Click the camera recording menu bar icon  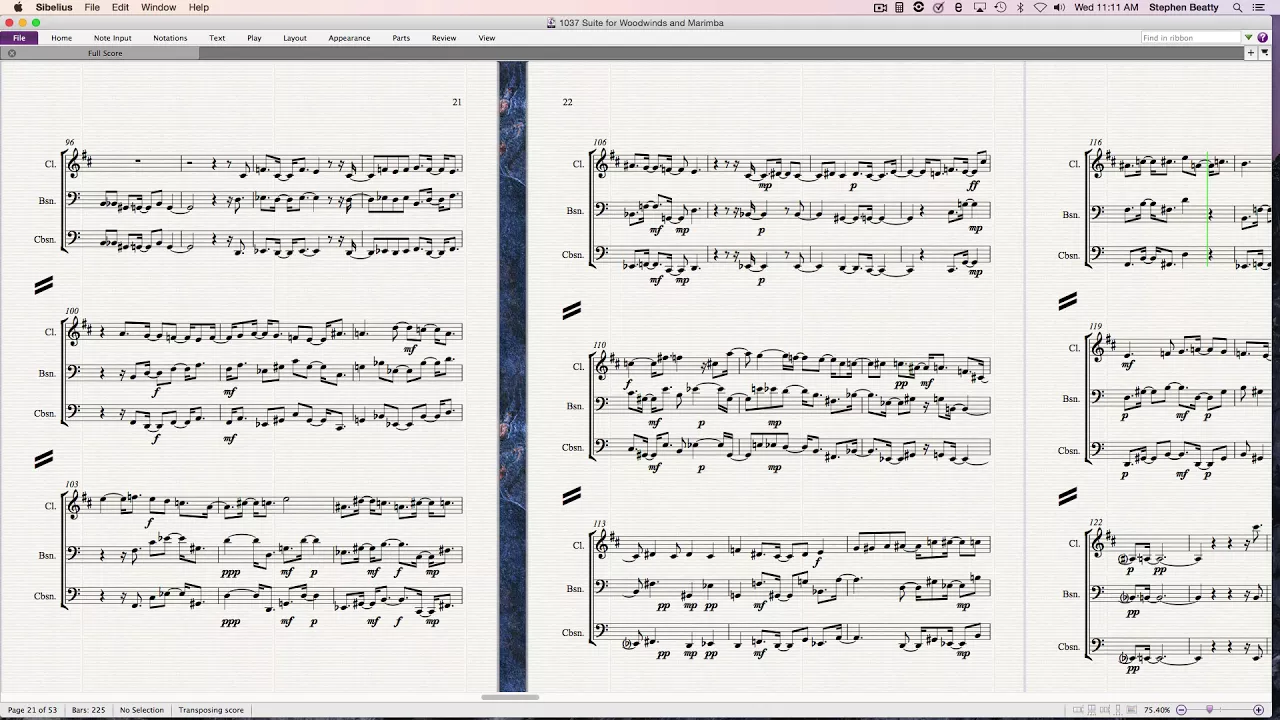pos(880,7)
